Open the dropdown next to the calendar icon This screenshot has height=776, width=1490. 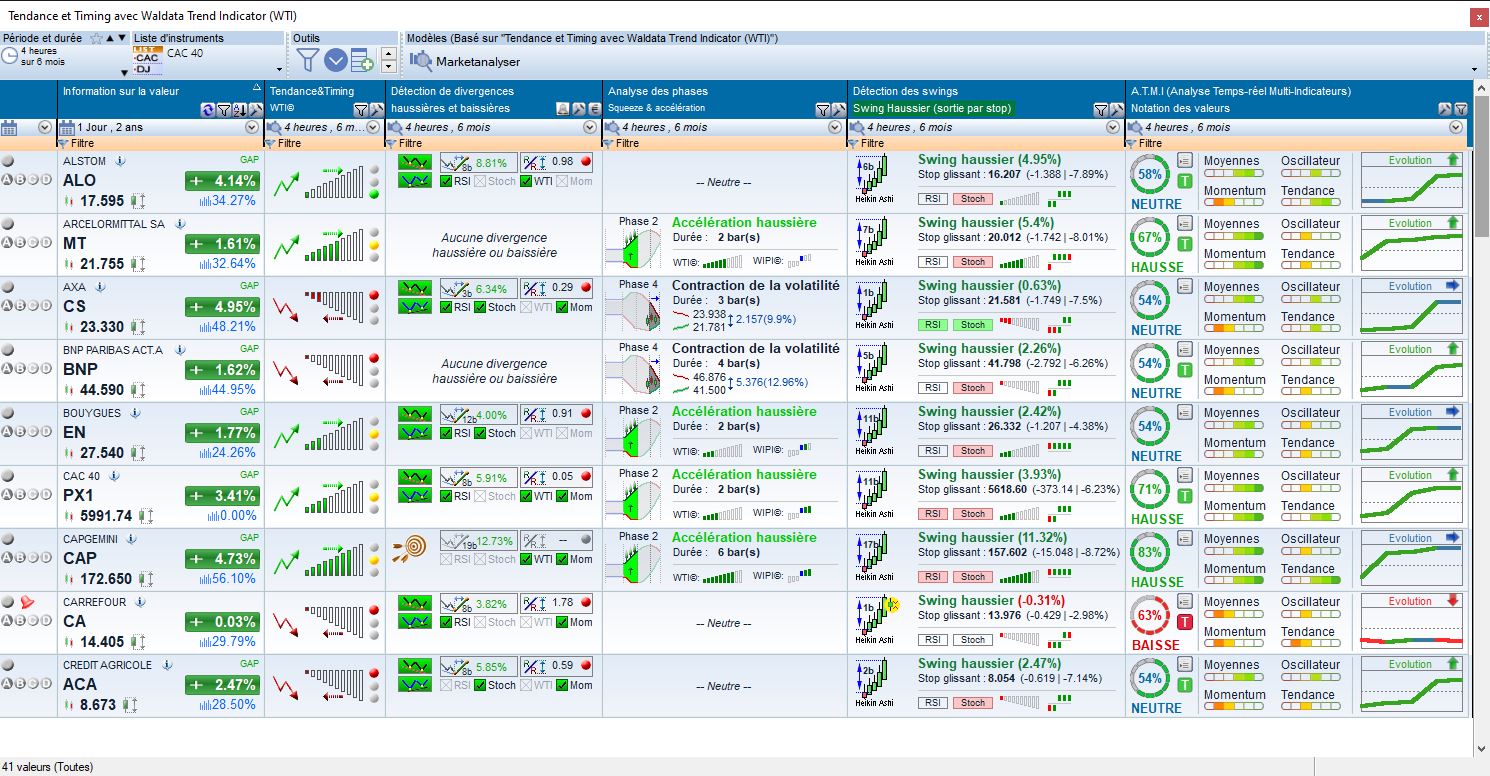45,127
